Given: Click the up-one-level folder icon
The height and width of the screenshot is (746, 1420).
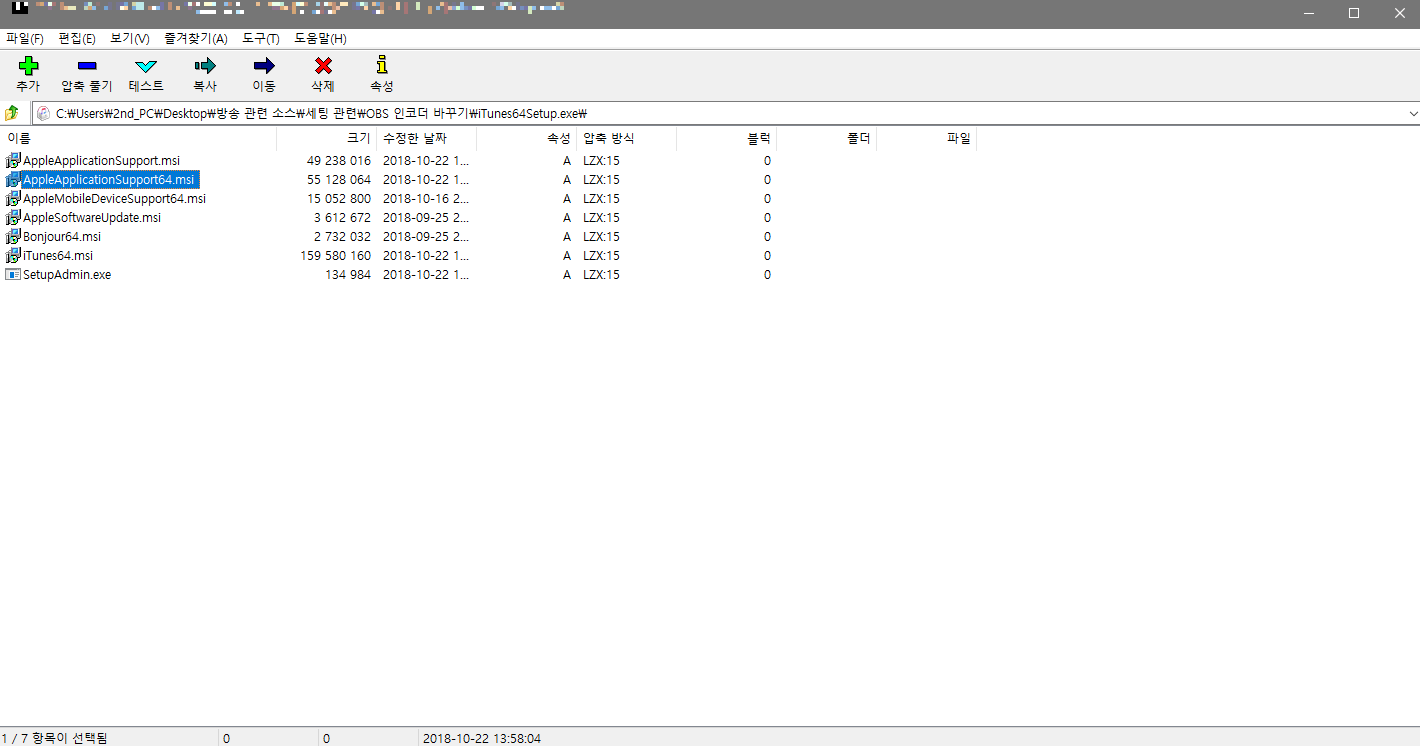Looking at the screenshot, I should click(x=11, y=112).
